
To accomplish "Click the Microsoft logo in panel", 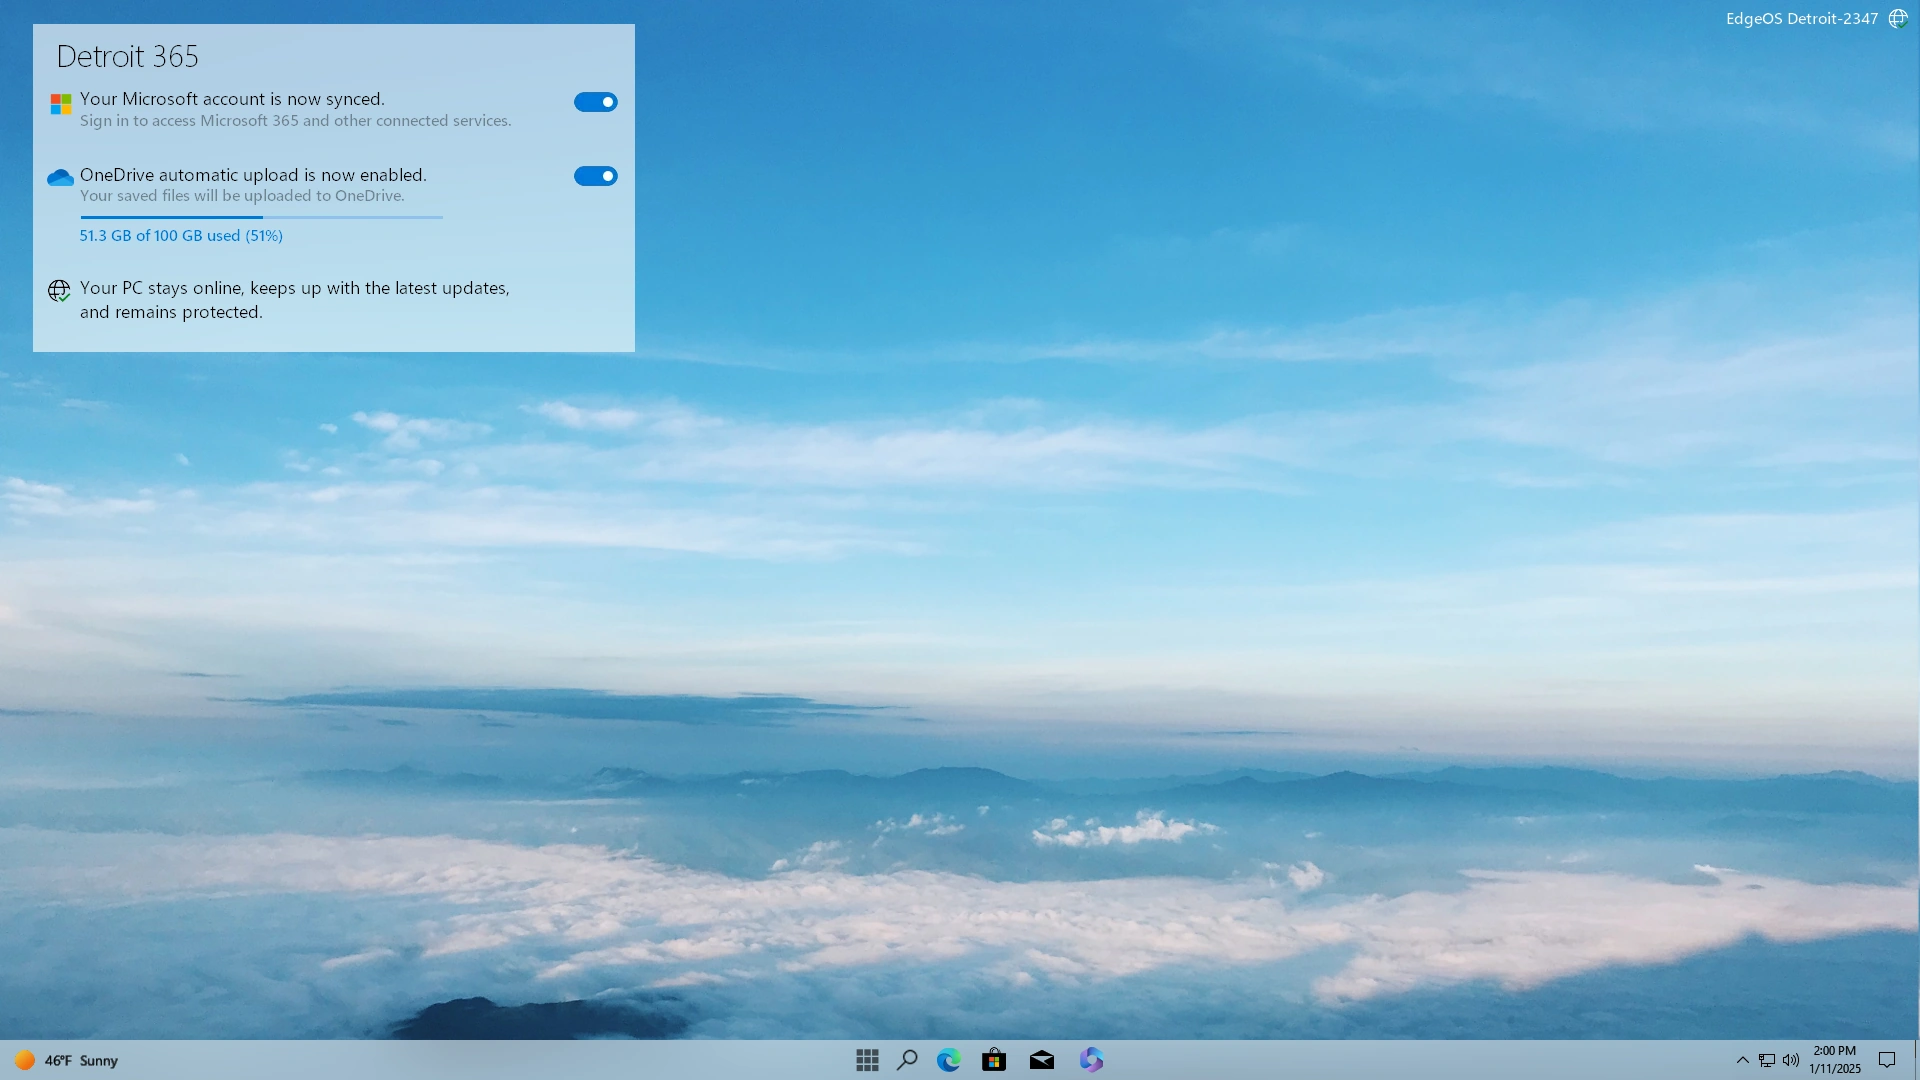I will coord(61,104).
